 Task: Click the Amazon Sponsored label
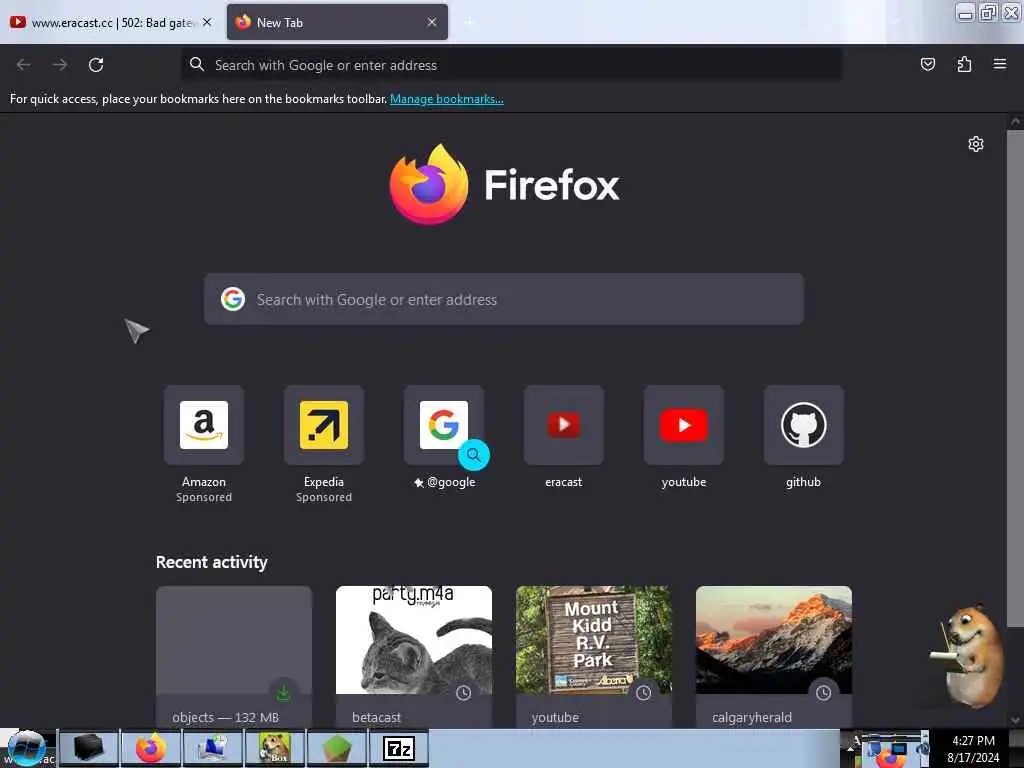(204, 497)
